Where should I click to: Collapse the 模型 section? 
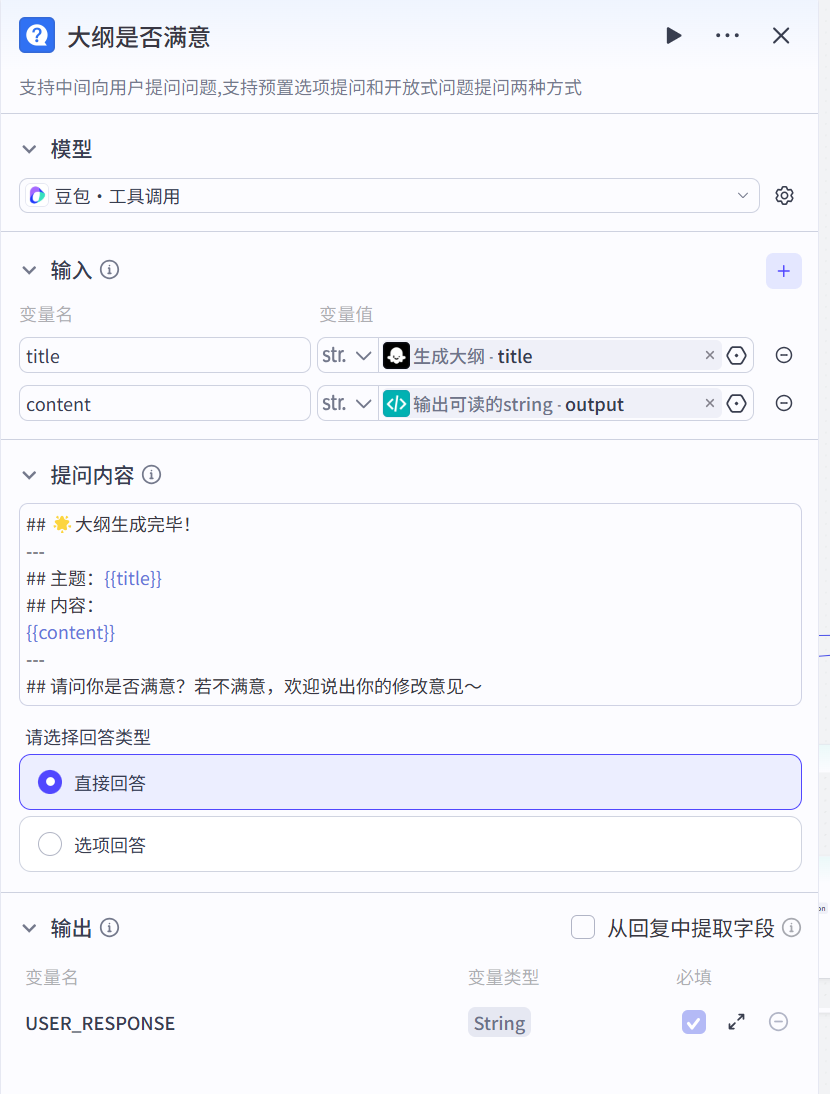coord(29,149)
